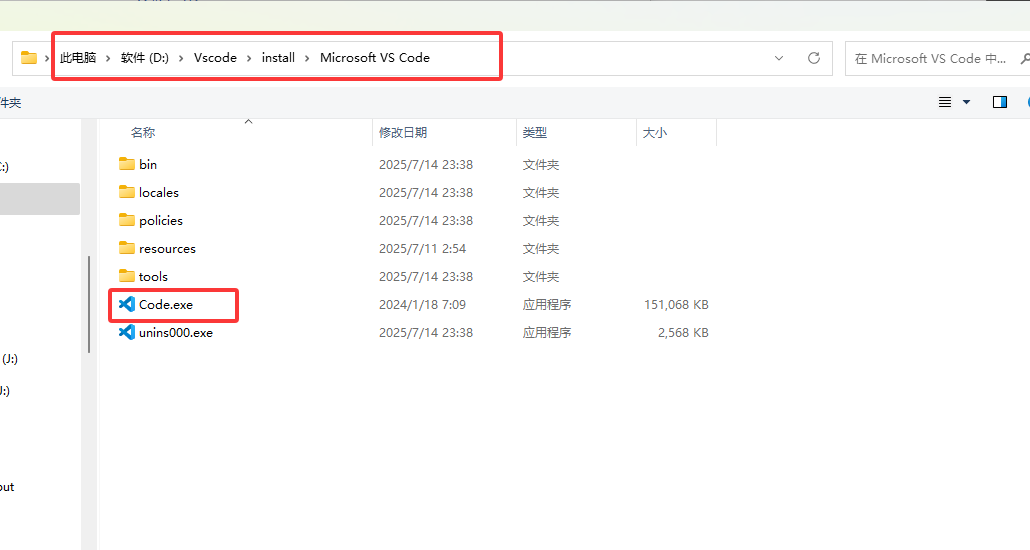Click the address bar folder icon

point(29,58)
